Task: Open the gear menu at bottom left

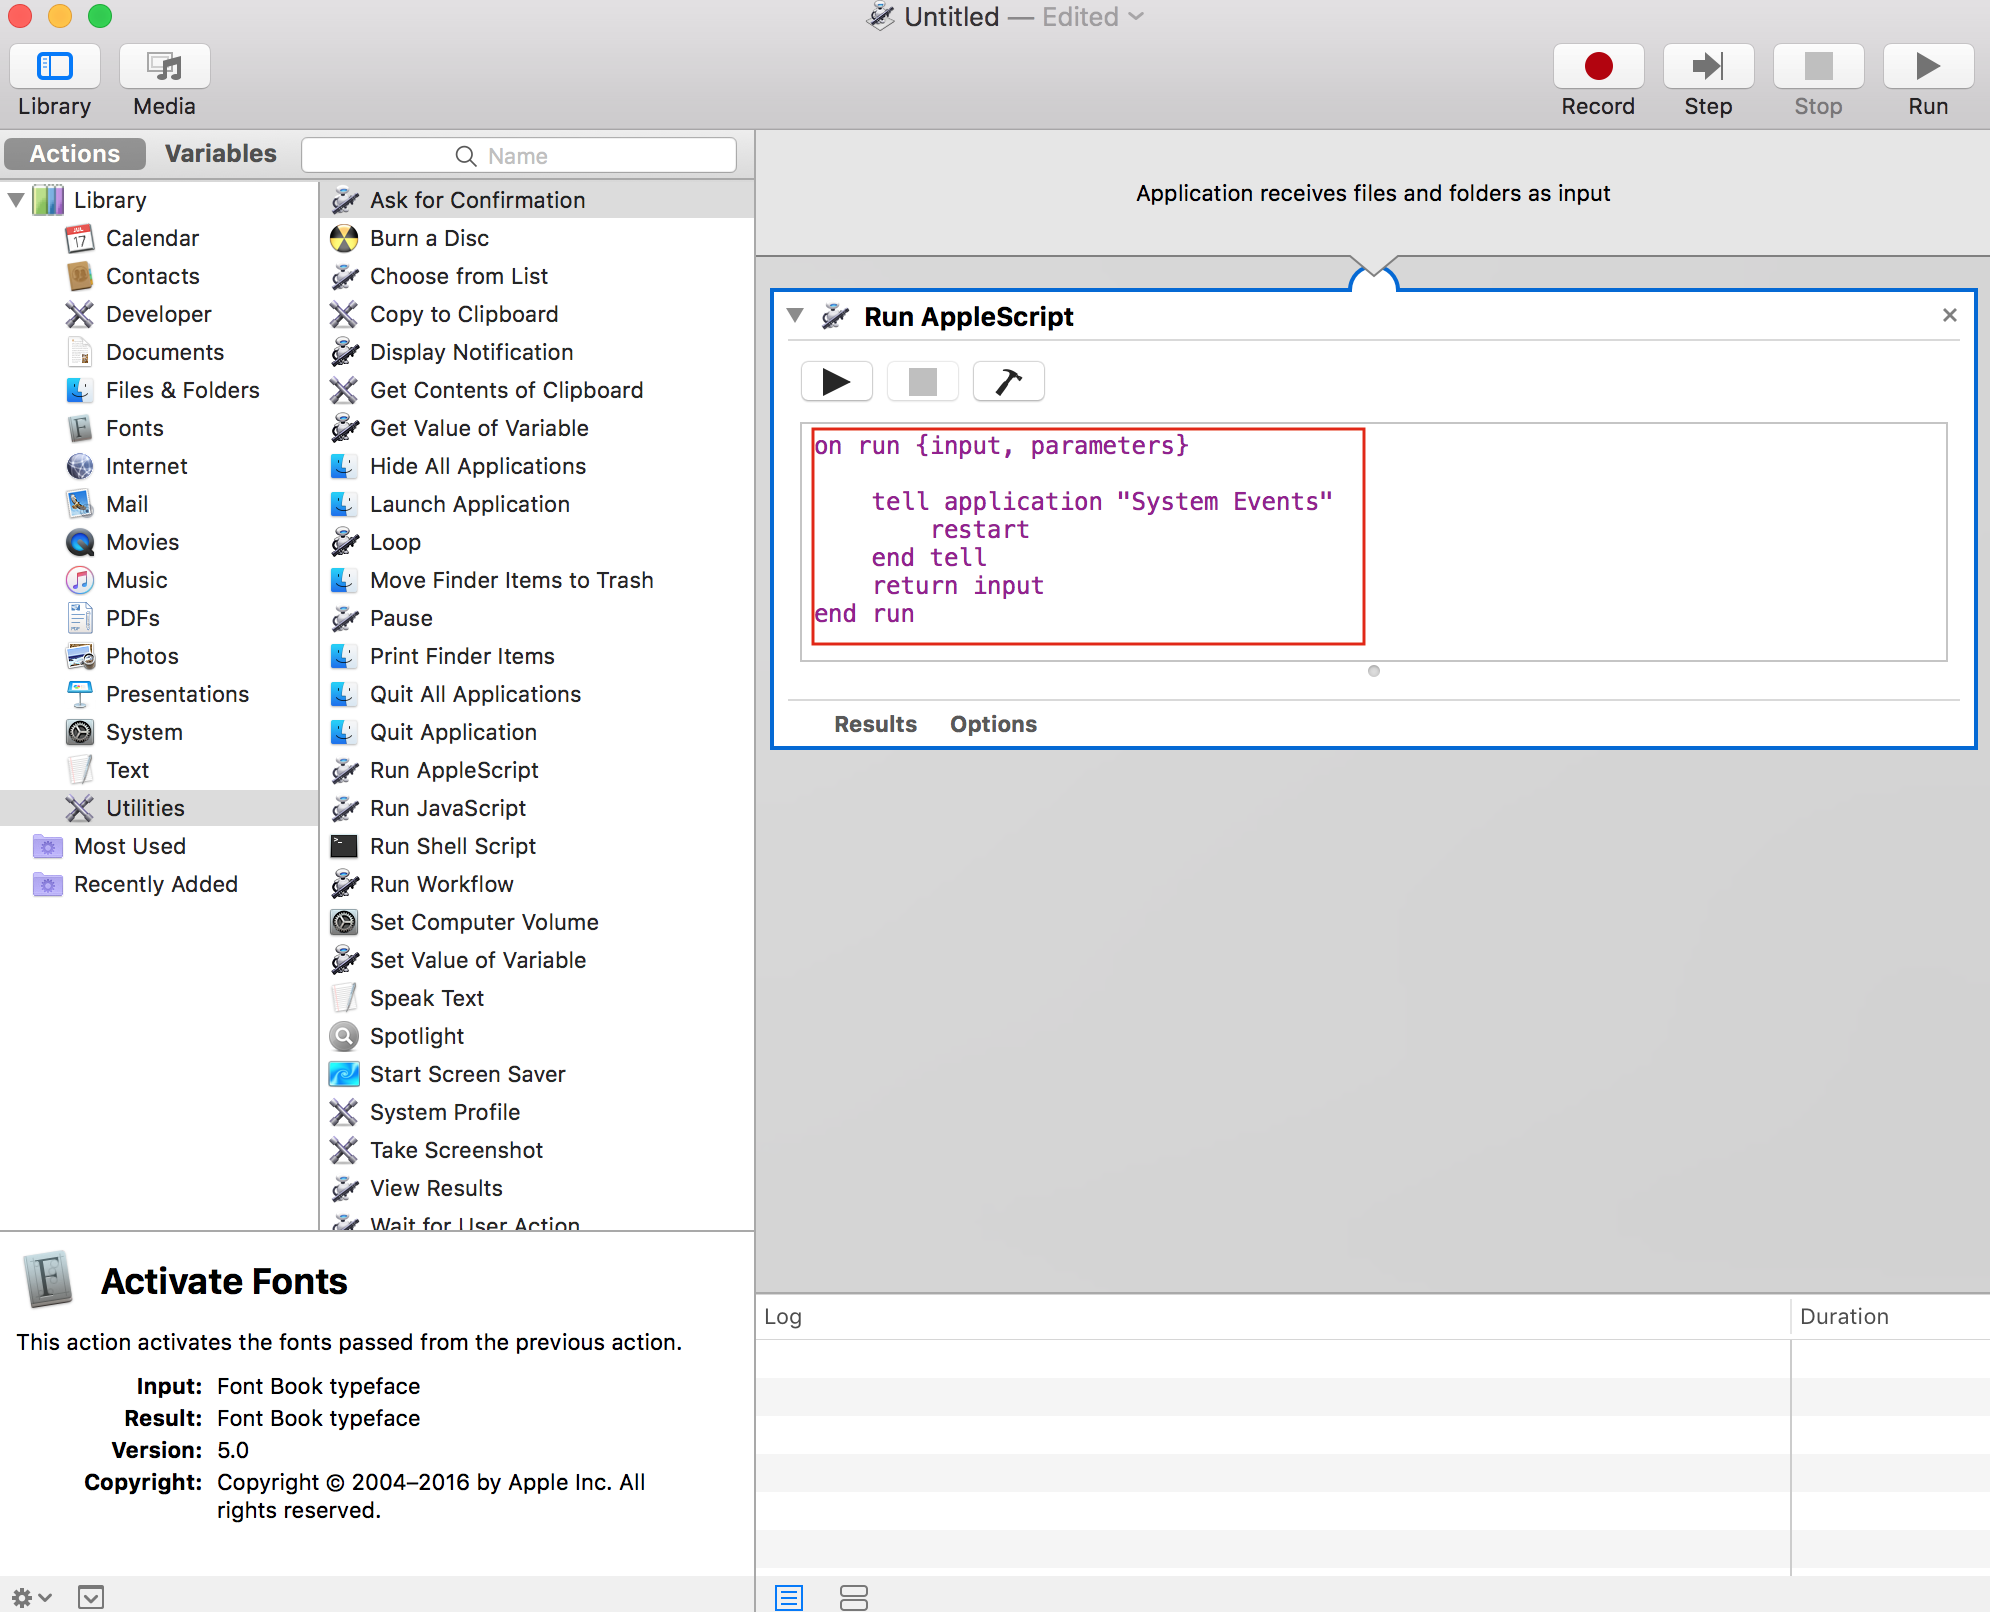Action: (x=31, y=1597)
